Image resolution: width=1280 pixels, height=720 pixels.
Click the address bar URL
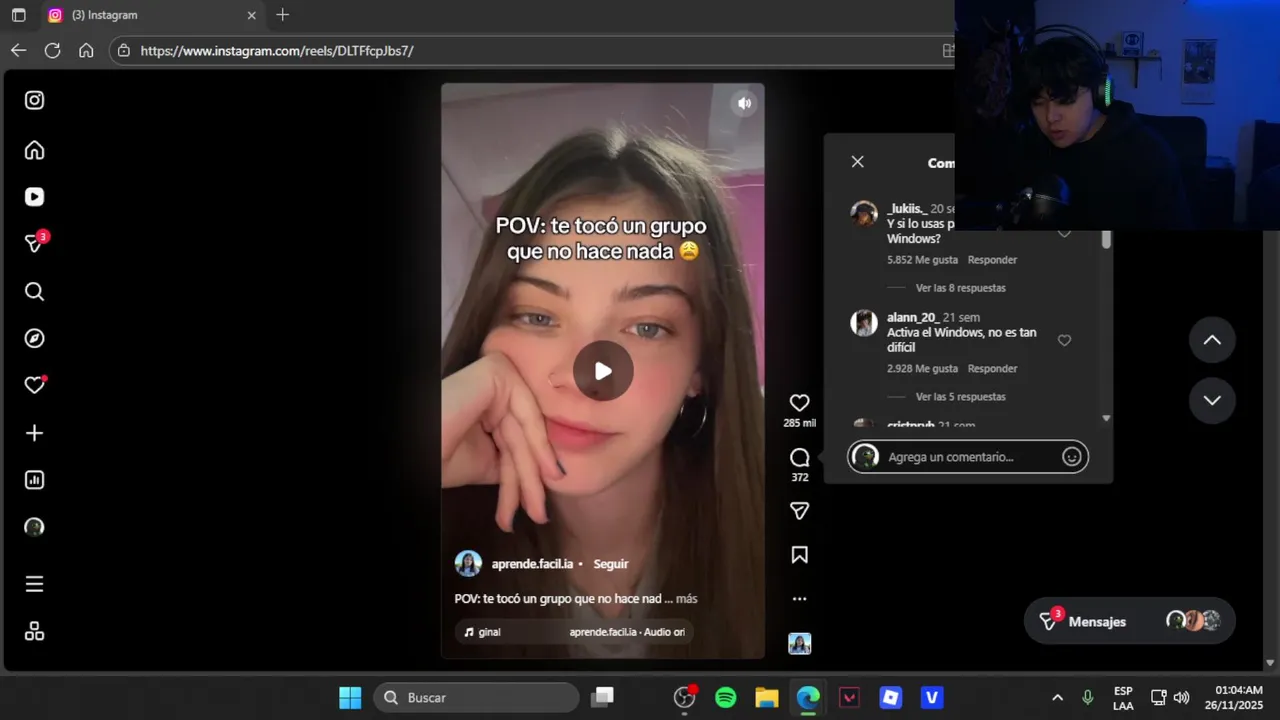[277, 50]
